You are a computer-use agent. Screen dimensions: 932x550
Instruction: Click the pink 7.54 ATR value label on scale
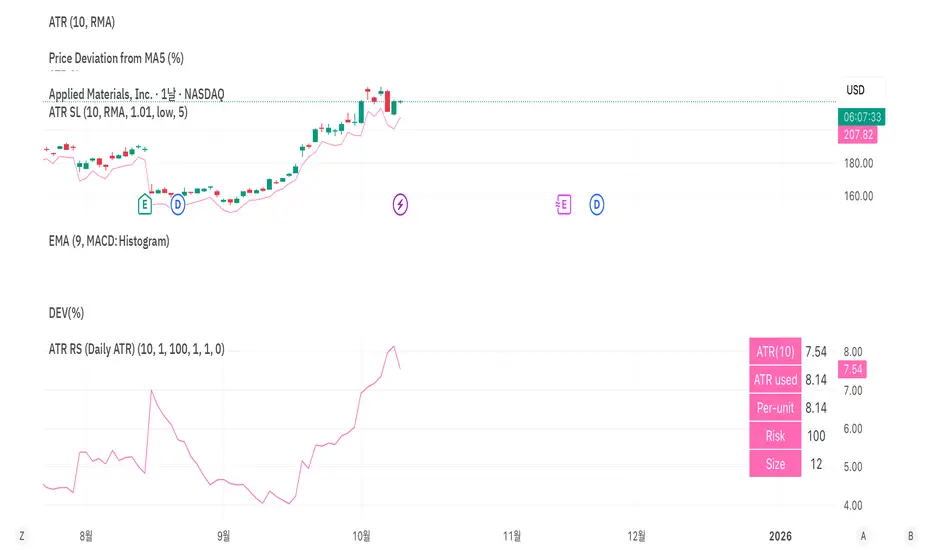[x=853, y=369]
